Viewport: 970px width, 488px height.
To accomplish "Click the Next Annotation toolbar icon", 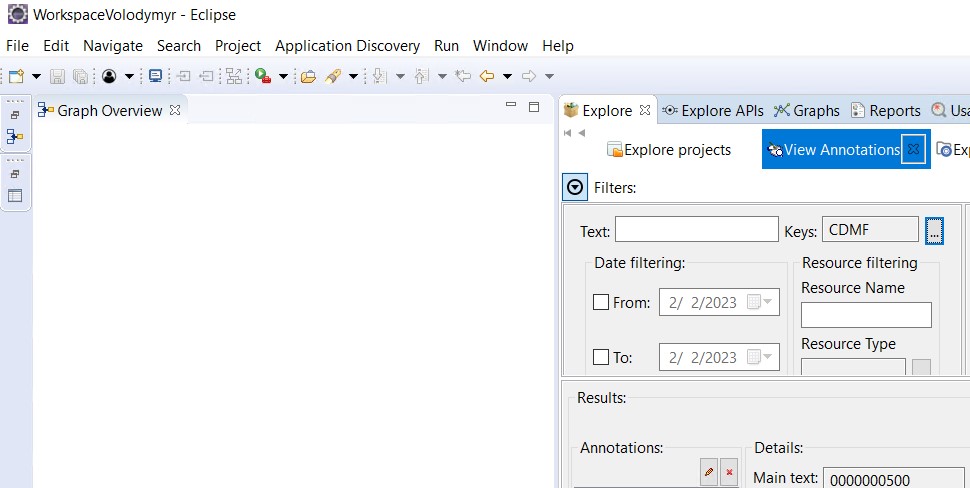I will click(380, 76).
